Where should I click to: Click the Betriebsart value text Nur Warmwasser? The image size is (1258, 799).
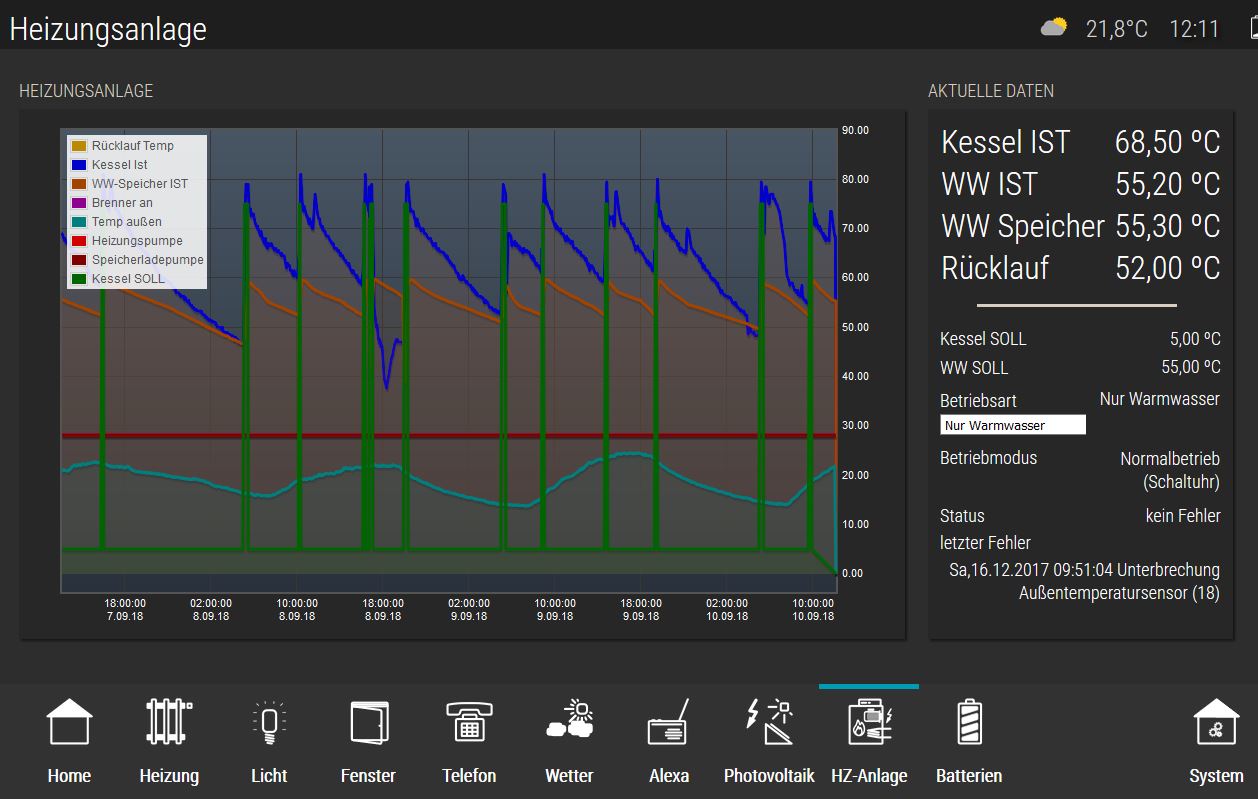coord(1160,399)
